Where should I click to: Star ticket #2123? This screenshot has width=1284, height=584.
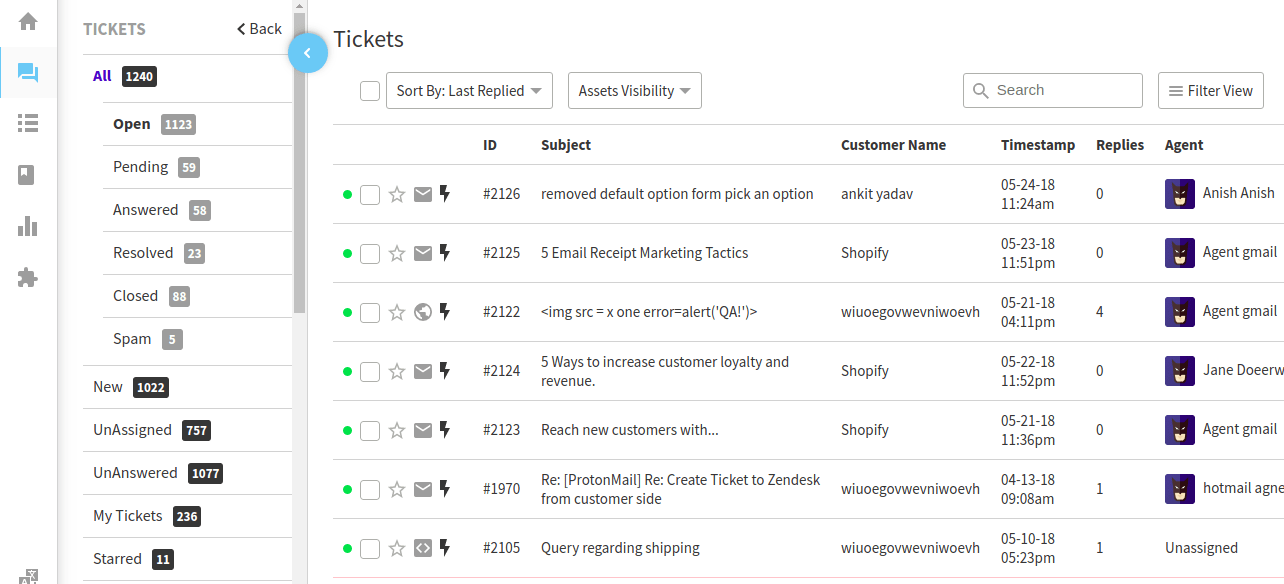click(397, 430)
